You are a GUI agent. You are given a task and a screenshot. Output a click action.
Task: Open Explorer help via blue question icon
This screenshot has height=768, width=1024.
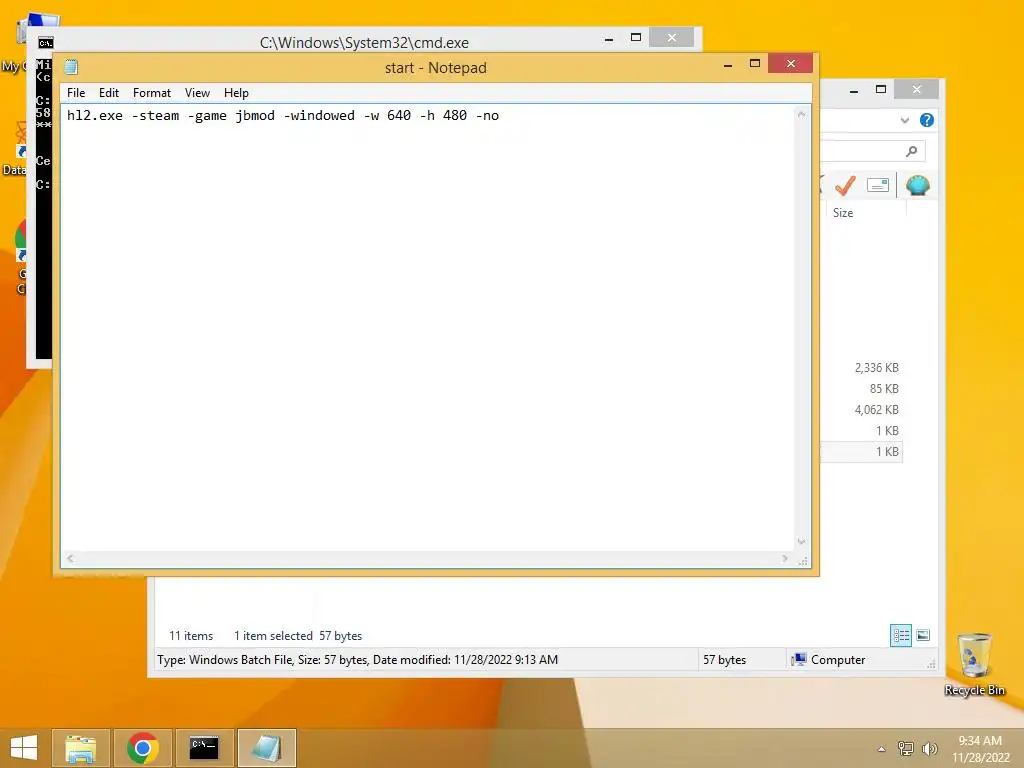click(927, 120)
